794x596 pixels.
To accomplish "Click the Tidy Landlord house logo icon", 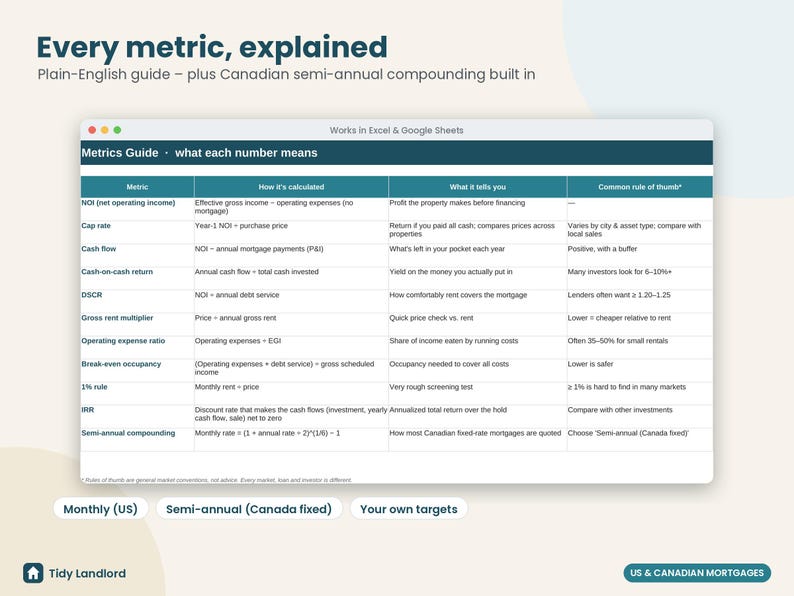I will pyautogui.click(x=33, y=573).
